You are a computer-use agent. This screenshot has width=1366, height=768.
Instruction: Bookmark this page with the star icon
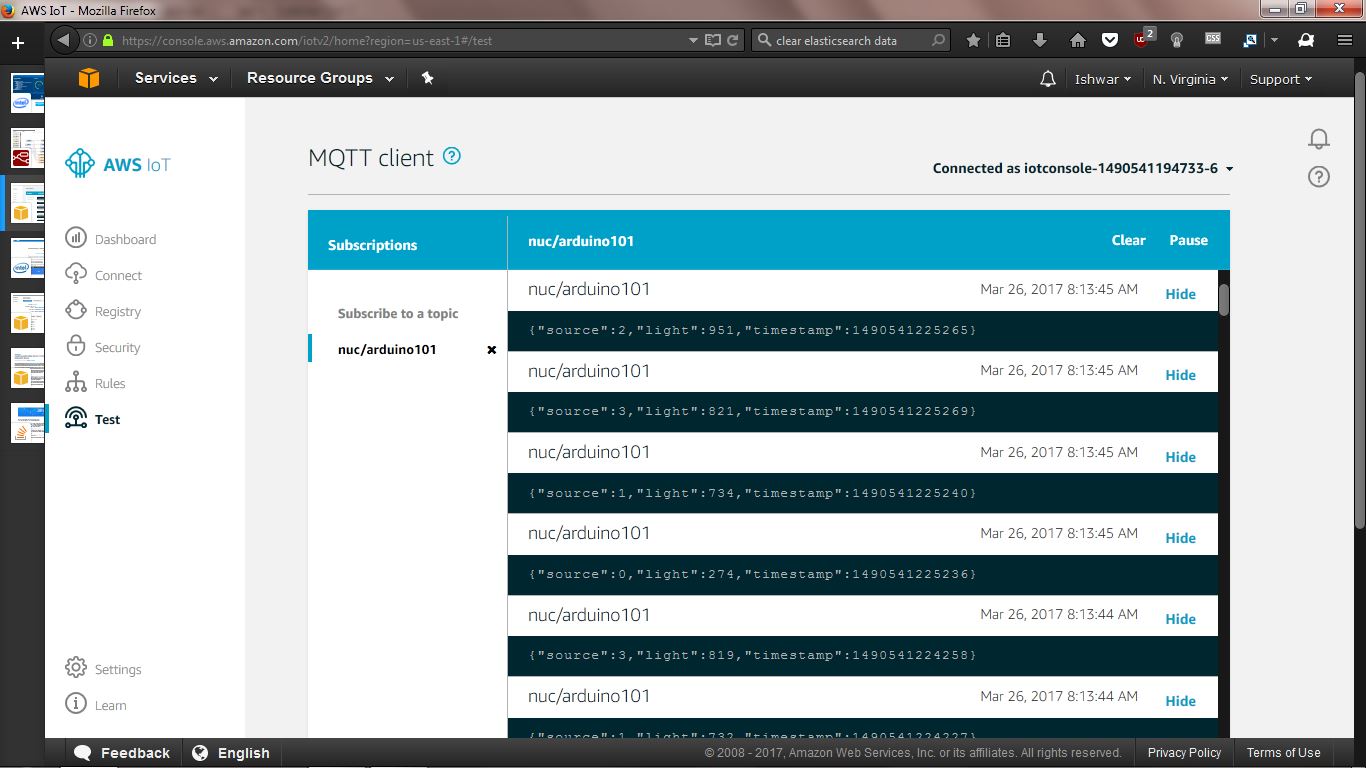[973, 41]
